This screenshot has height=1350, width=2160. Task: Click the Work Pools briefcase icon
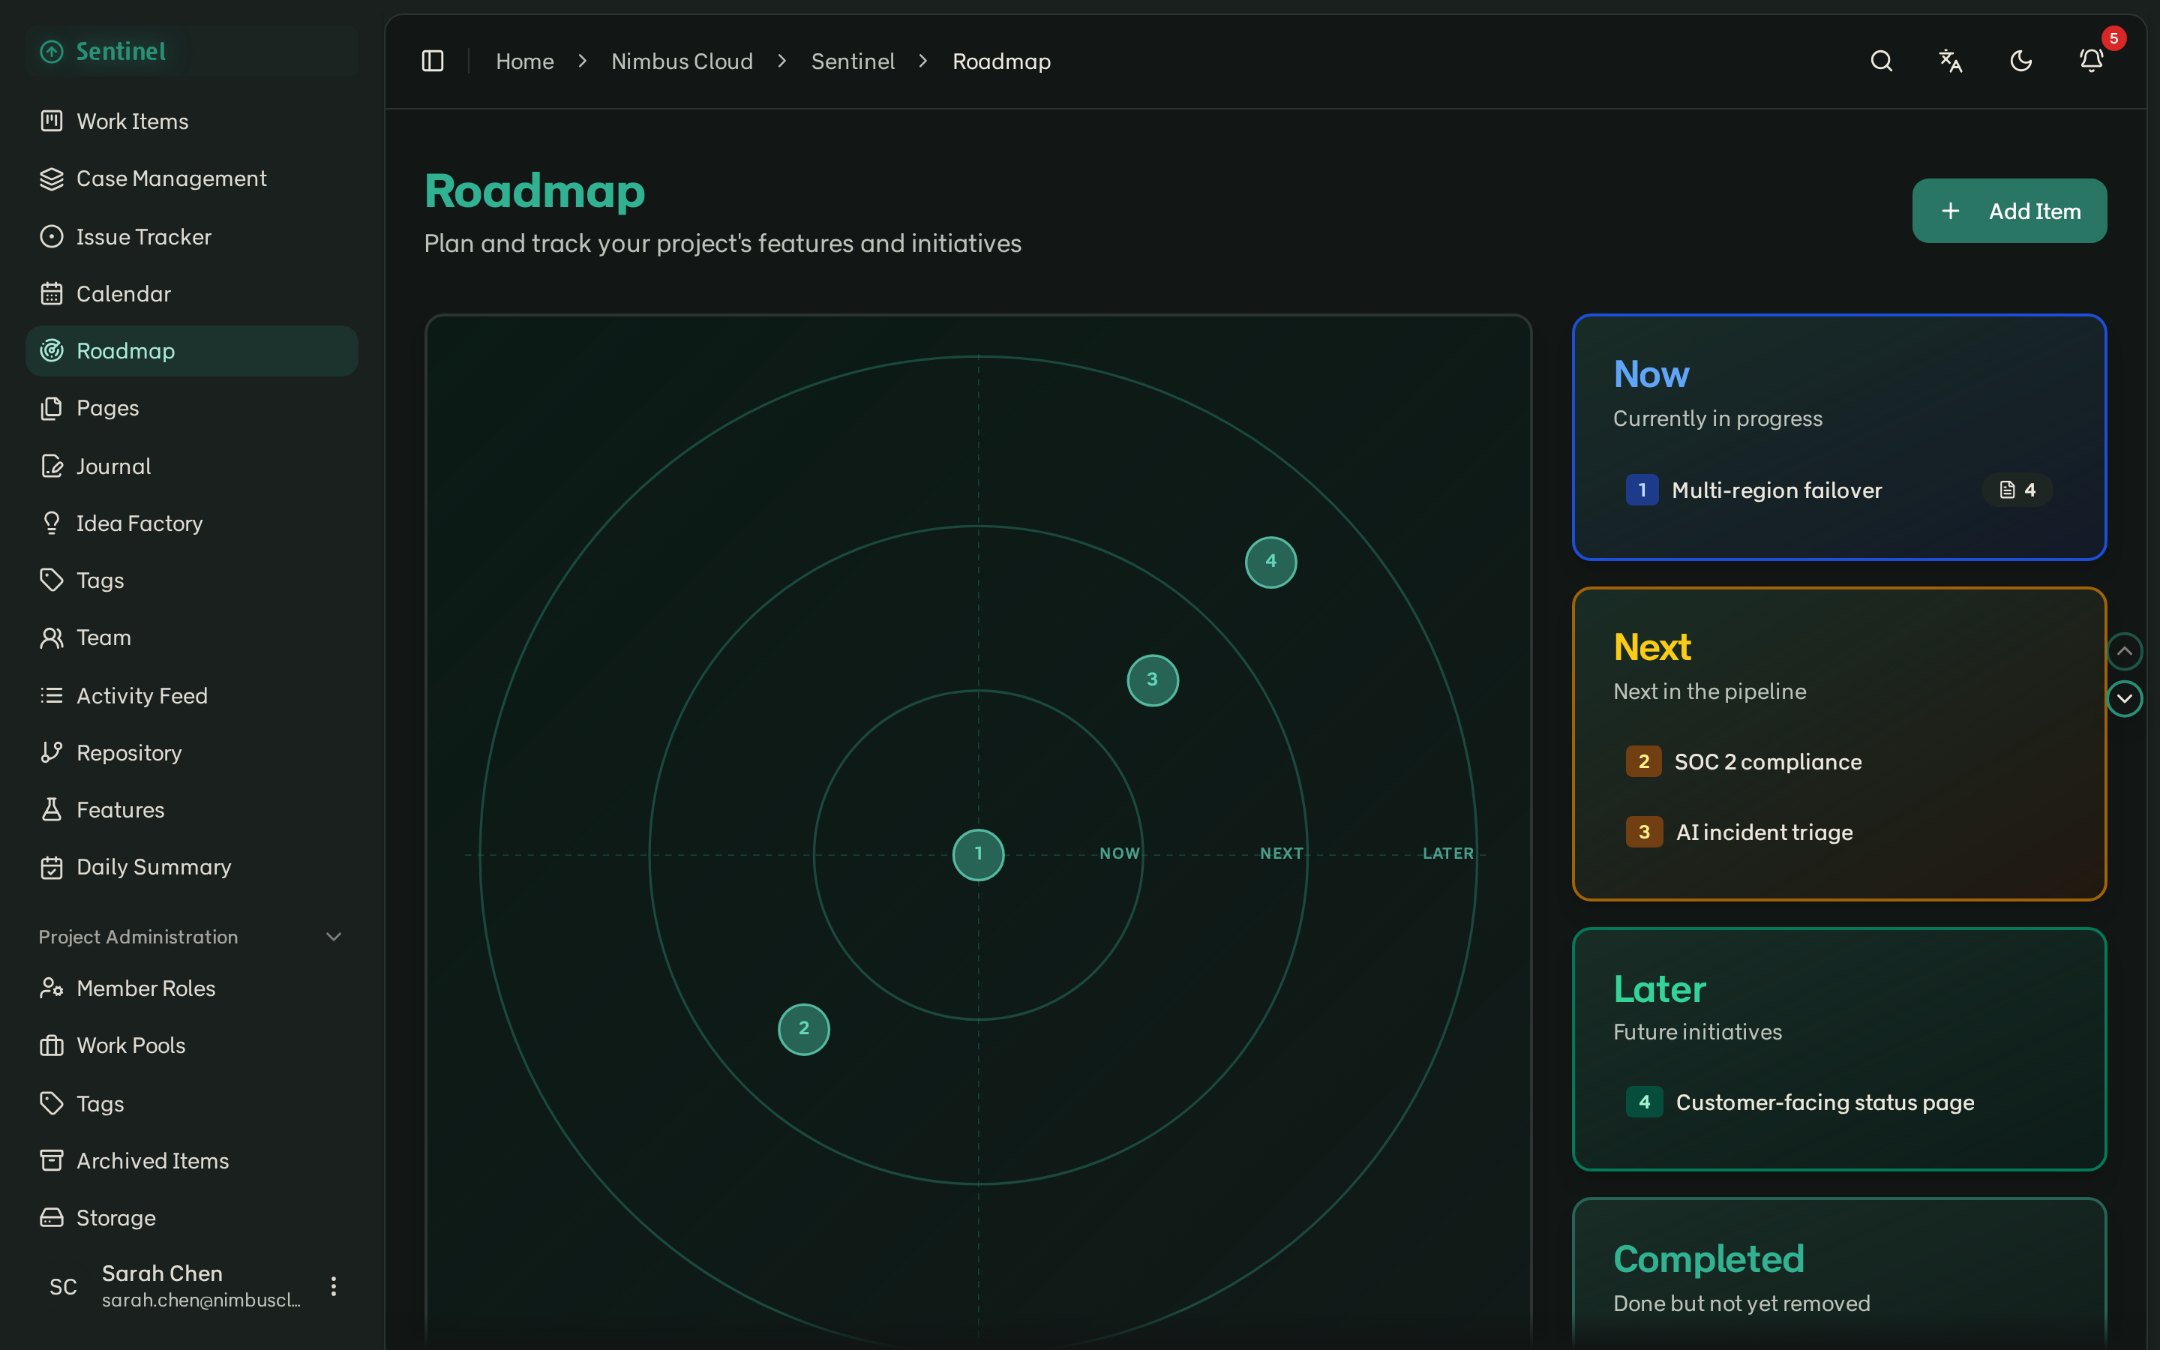tap(51, 1045)
